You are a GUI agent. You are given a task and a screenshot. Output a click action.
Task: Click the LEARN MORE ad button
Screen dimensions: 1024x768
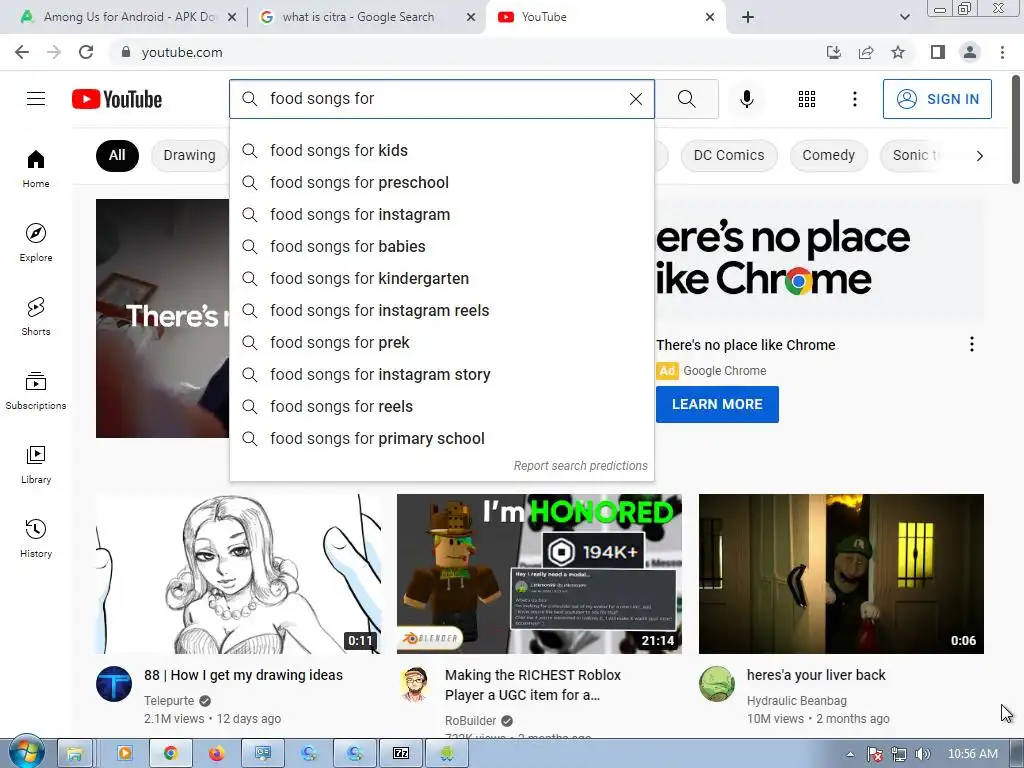point(717,404)
